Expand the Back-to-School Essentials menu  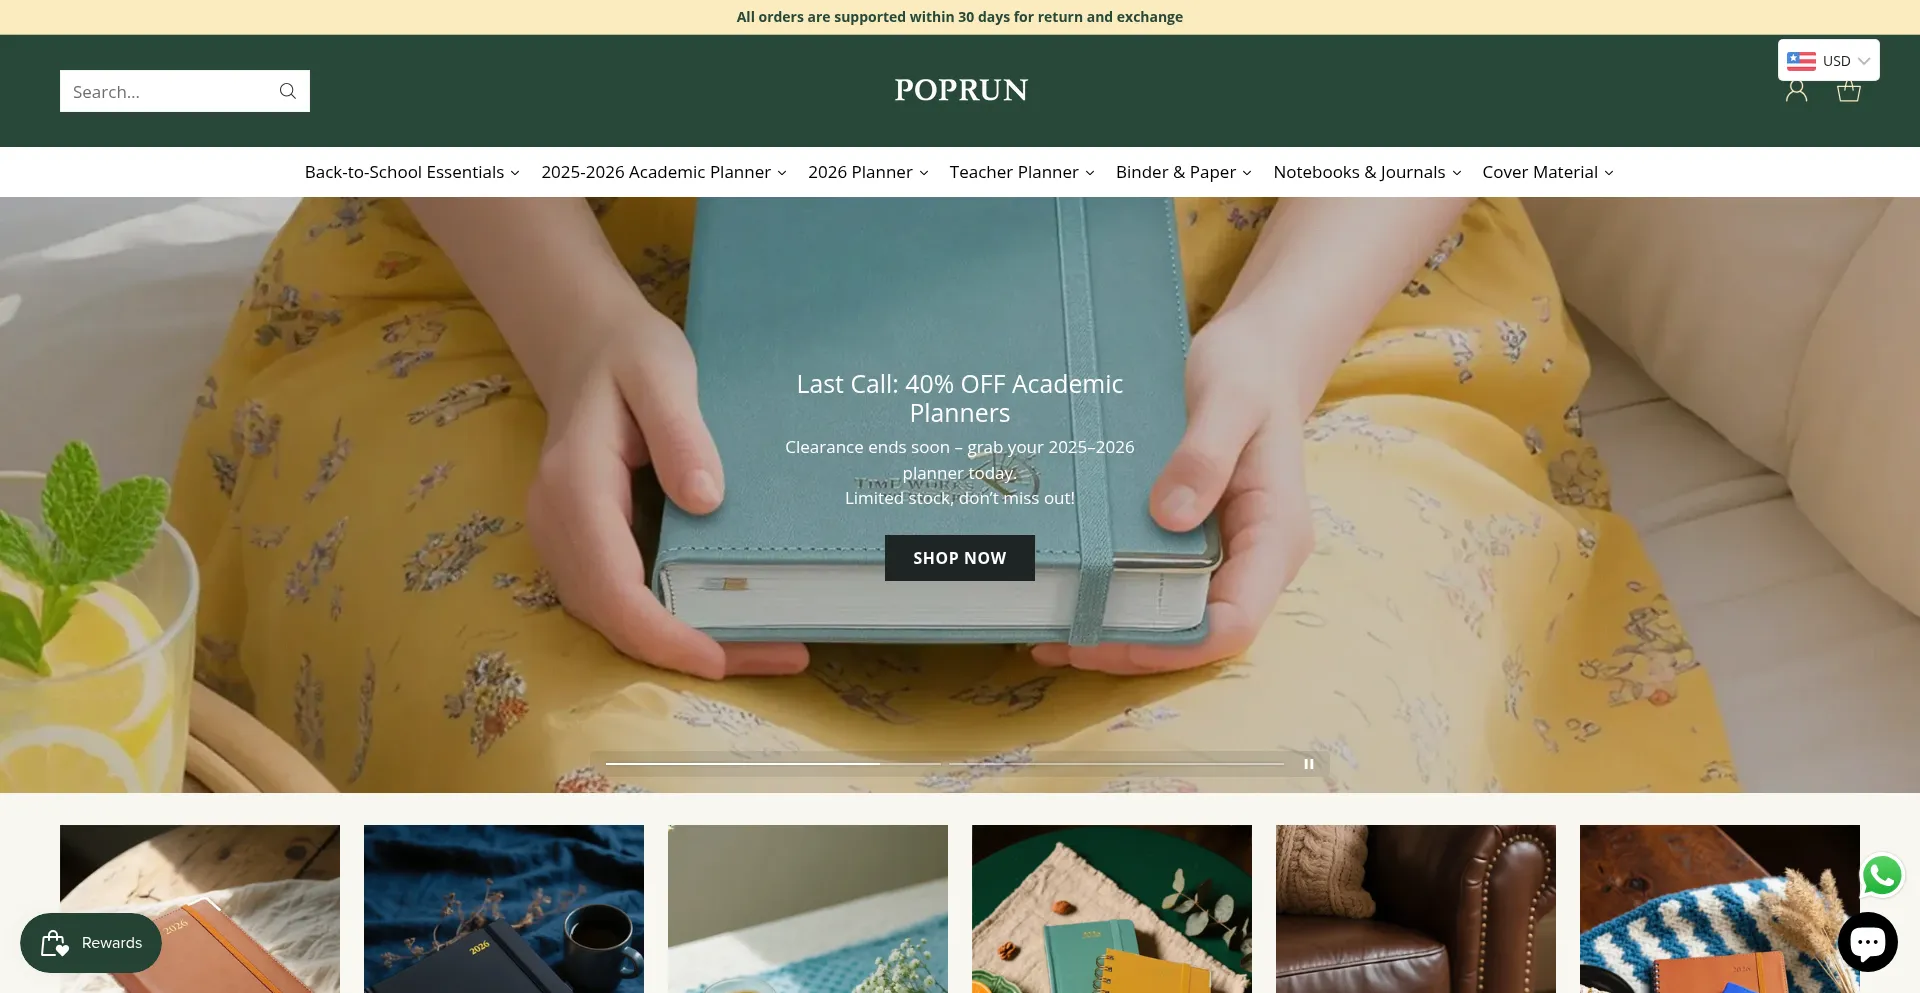point(412,172)
